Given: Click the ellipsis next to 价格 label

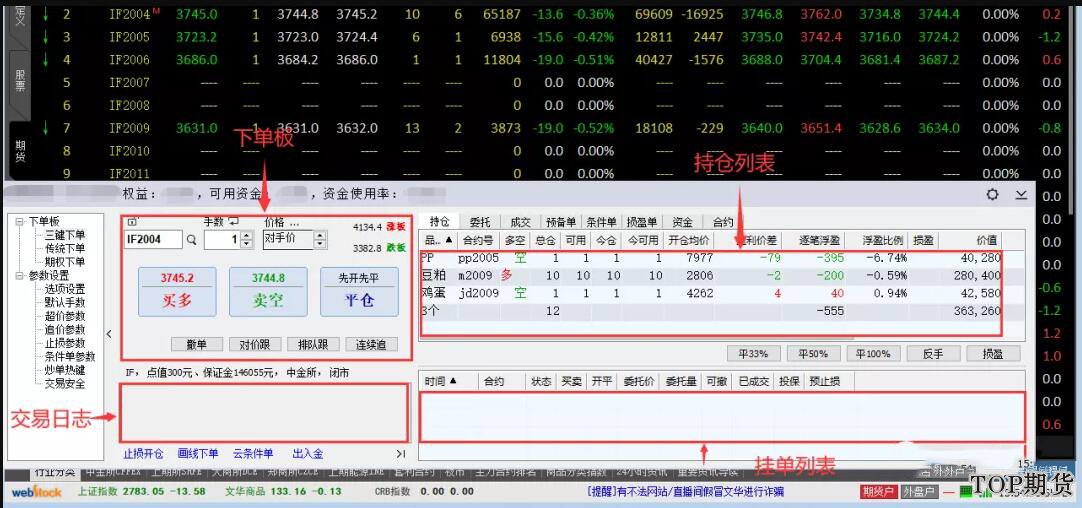Looking at the screenshot, I should click(x=293, y=222).
